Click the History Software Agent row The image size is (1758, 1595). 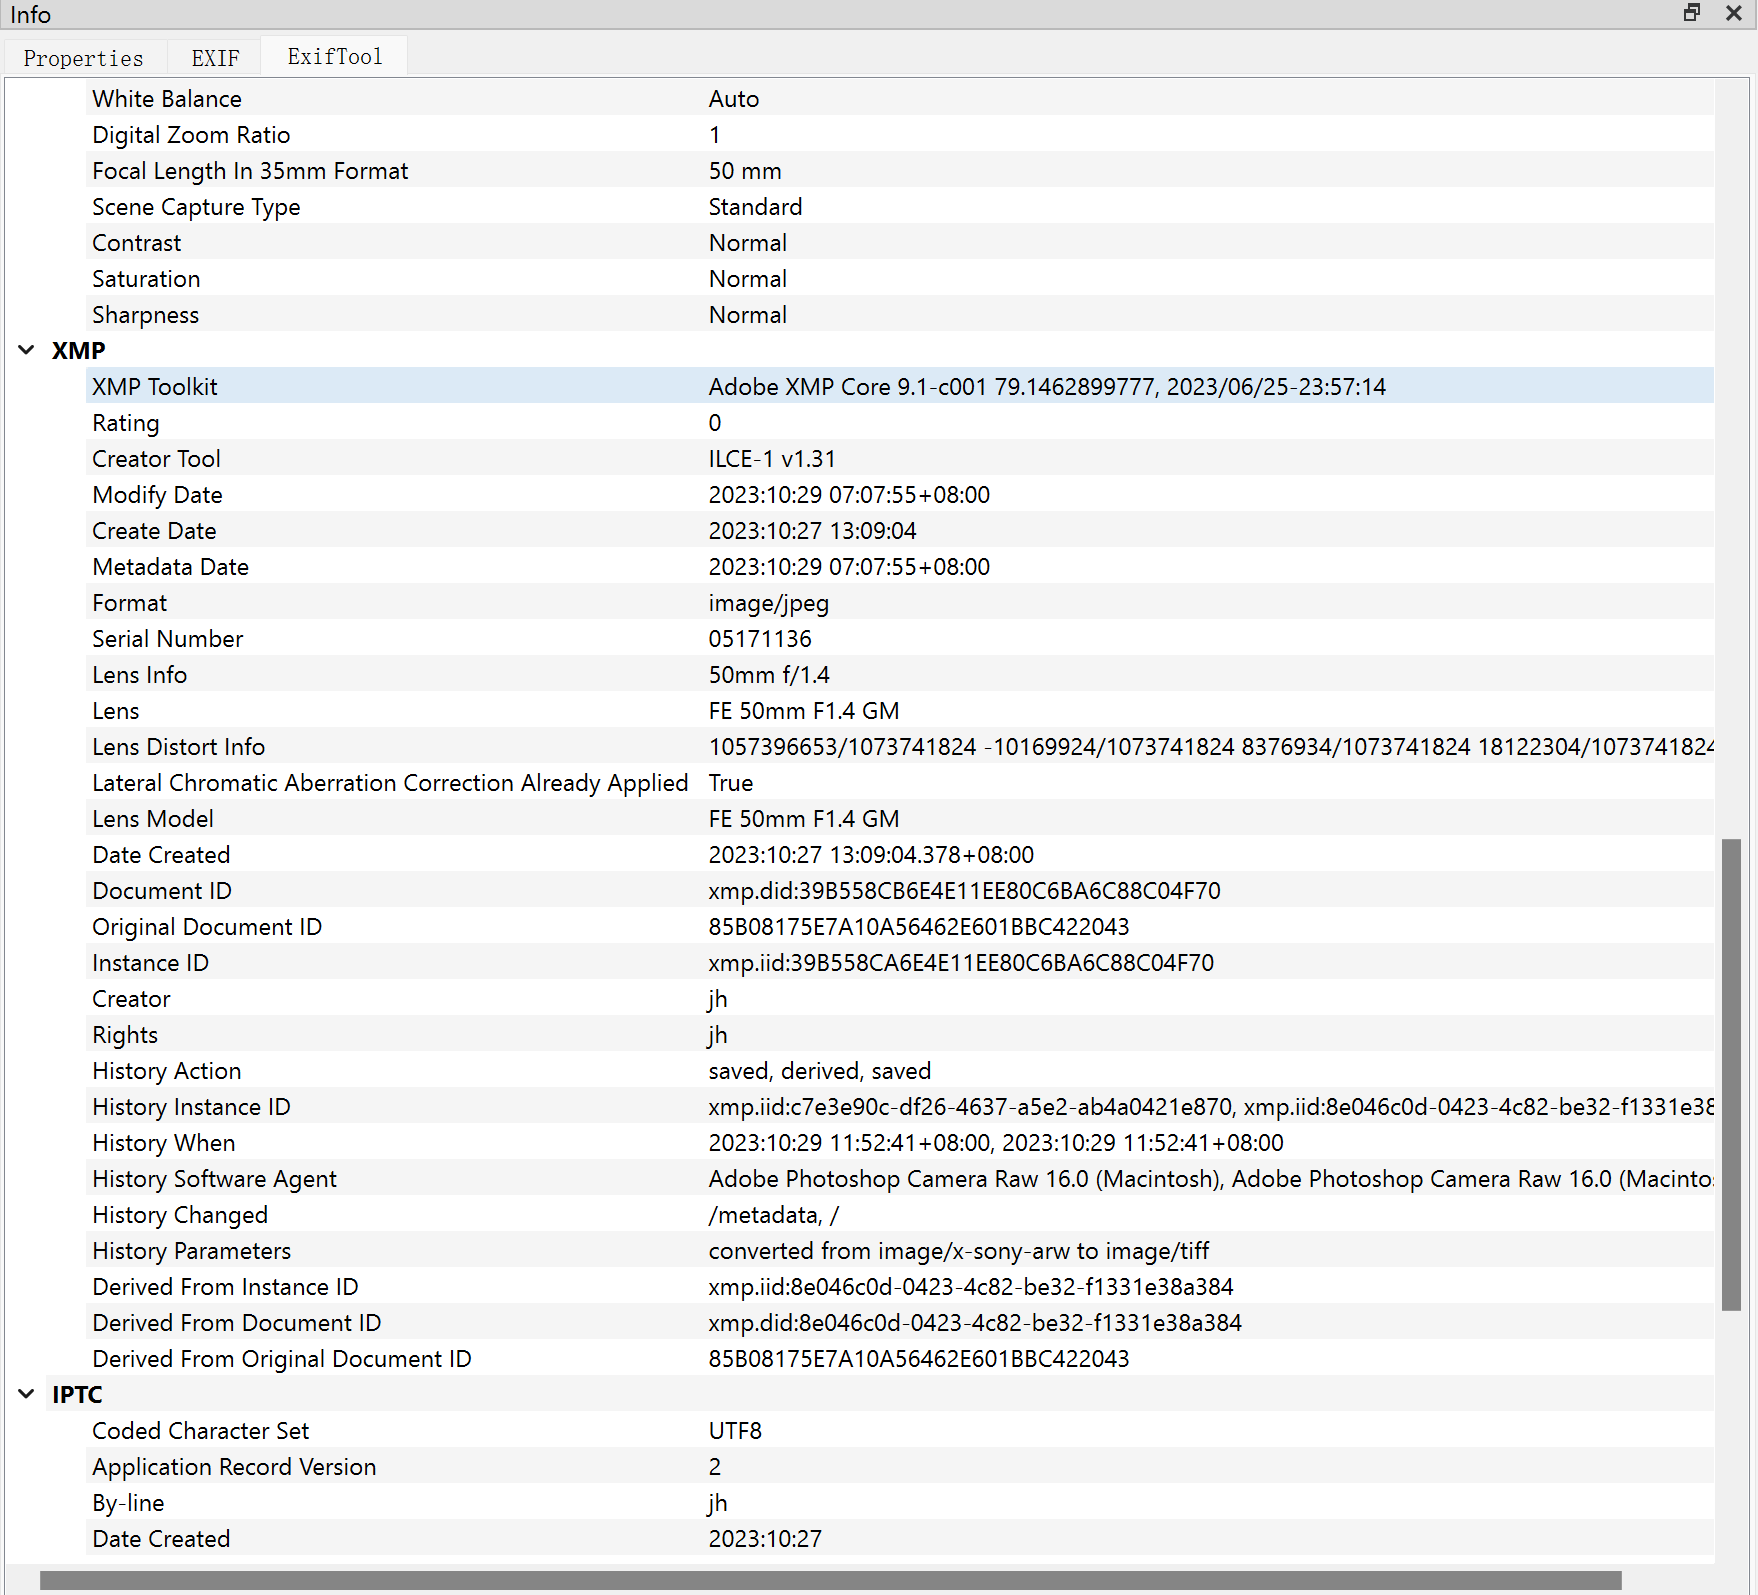point(215,1179)
